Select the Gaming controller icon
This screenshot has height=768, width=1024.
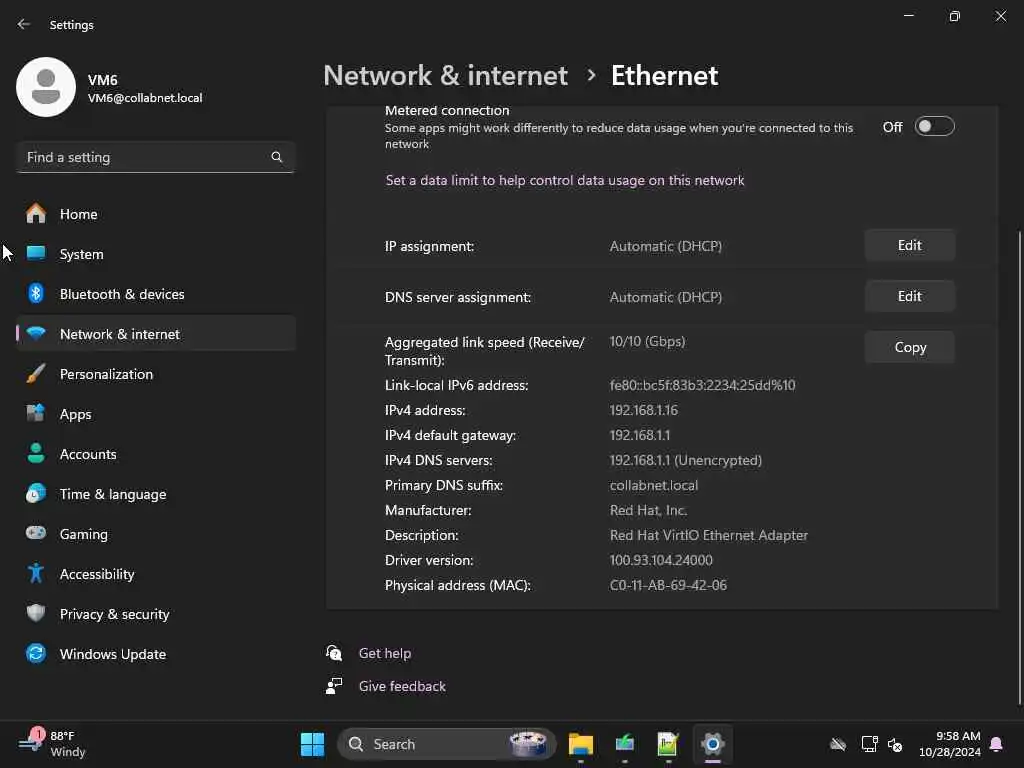pos(36,534)
